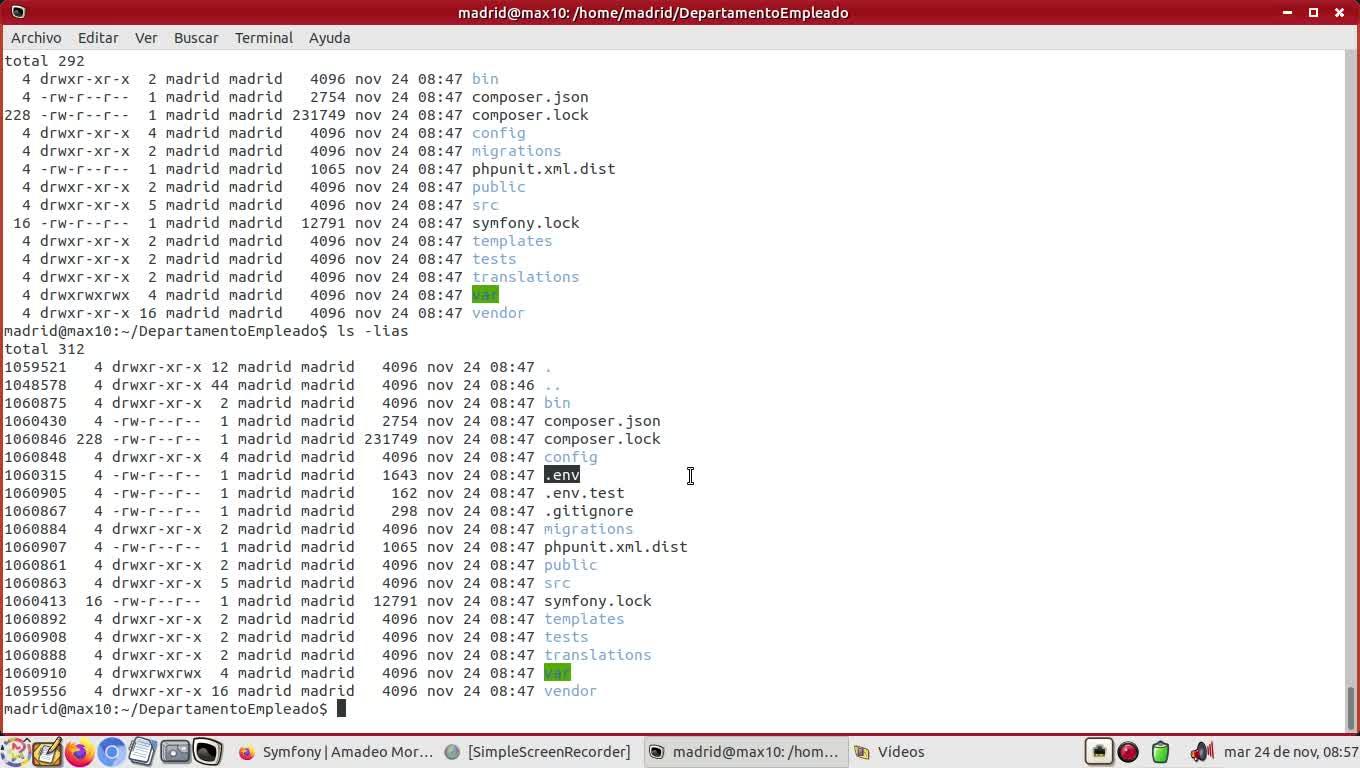
Task: Click the red recording tray indicator
Action: 1128,752
